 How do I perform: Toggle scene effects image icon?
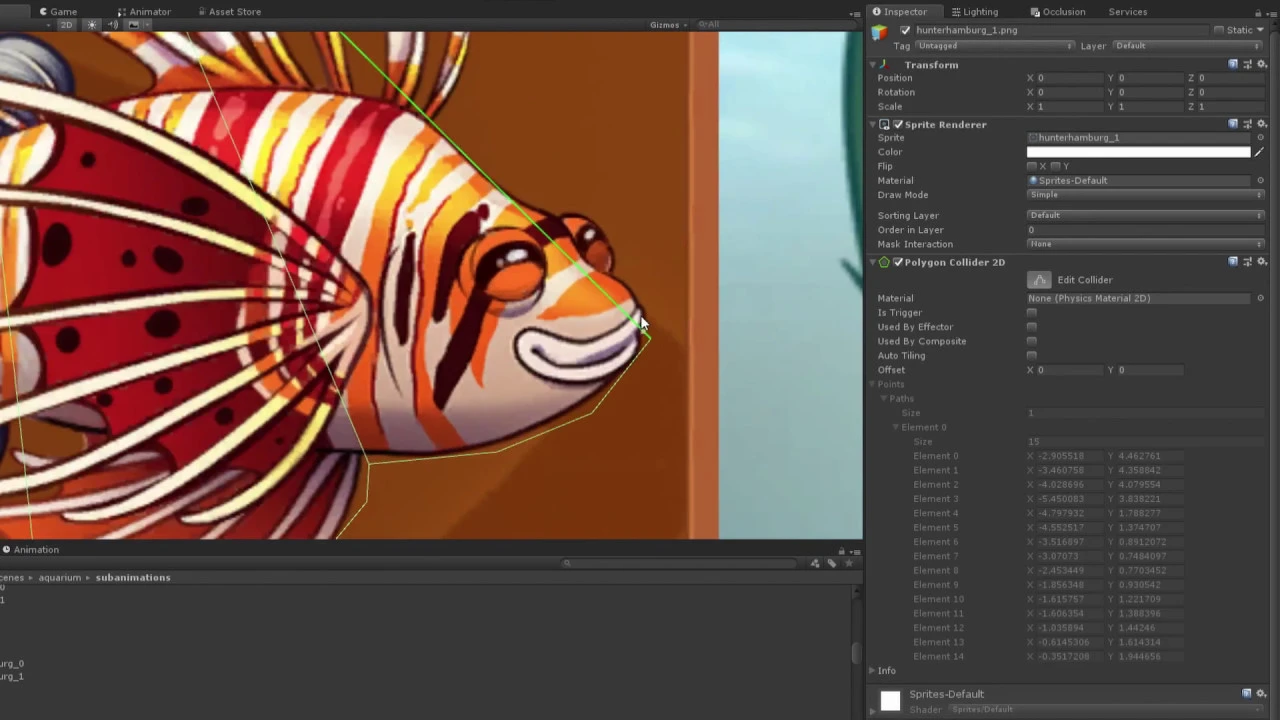134,25
